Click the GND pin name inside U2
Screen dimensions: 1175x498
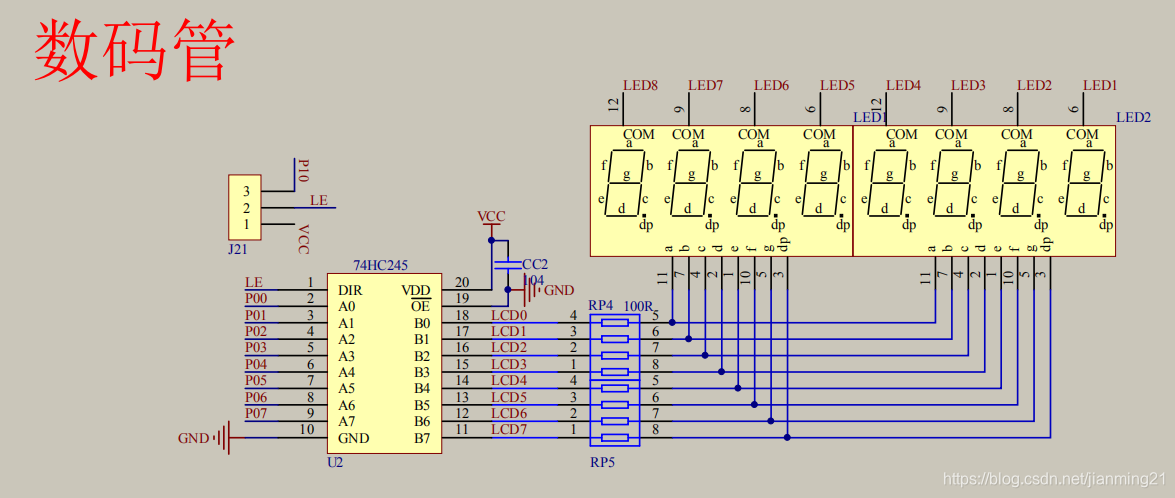(x=354, y=438)
